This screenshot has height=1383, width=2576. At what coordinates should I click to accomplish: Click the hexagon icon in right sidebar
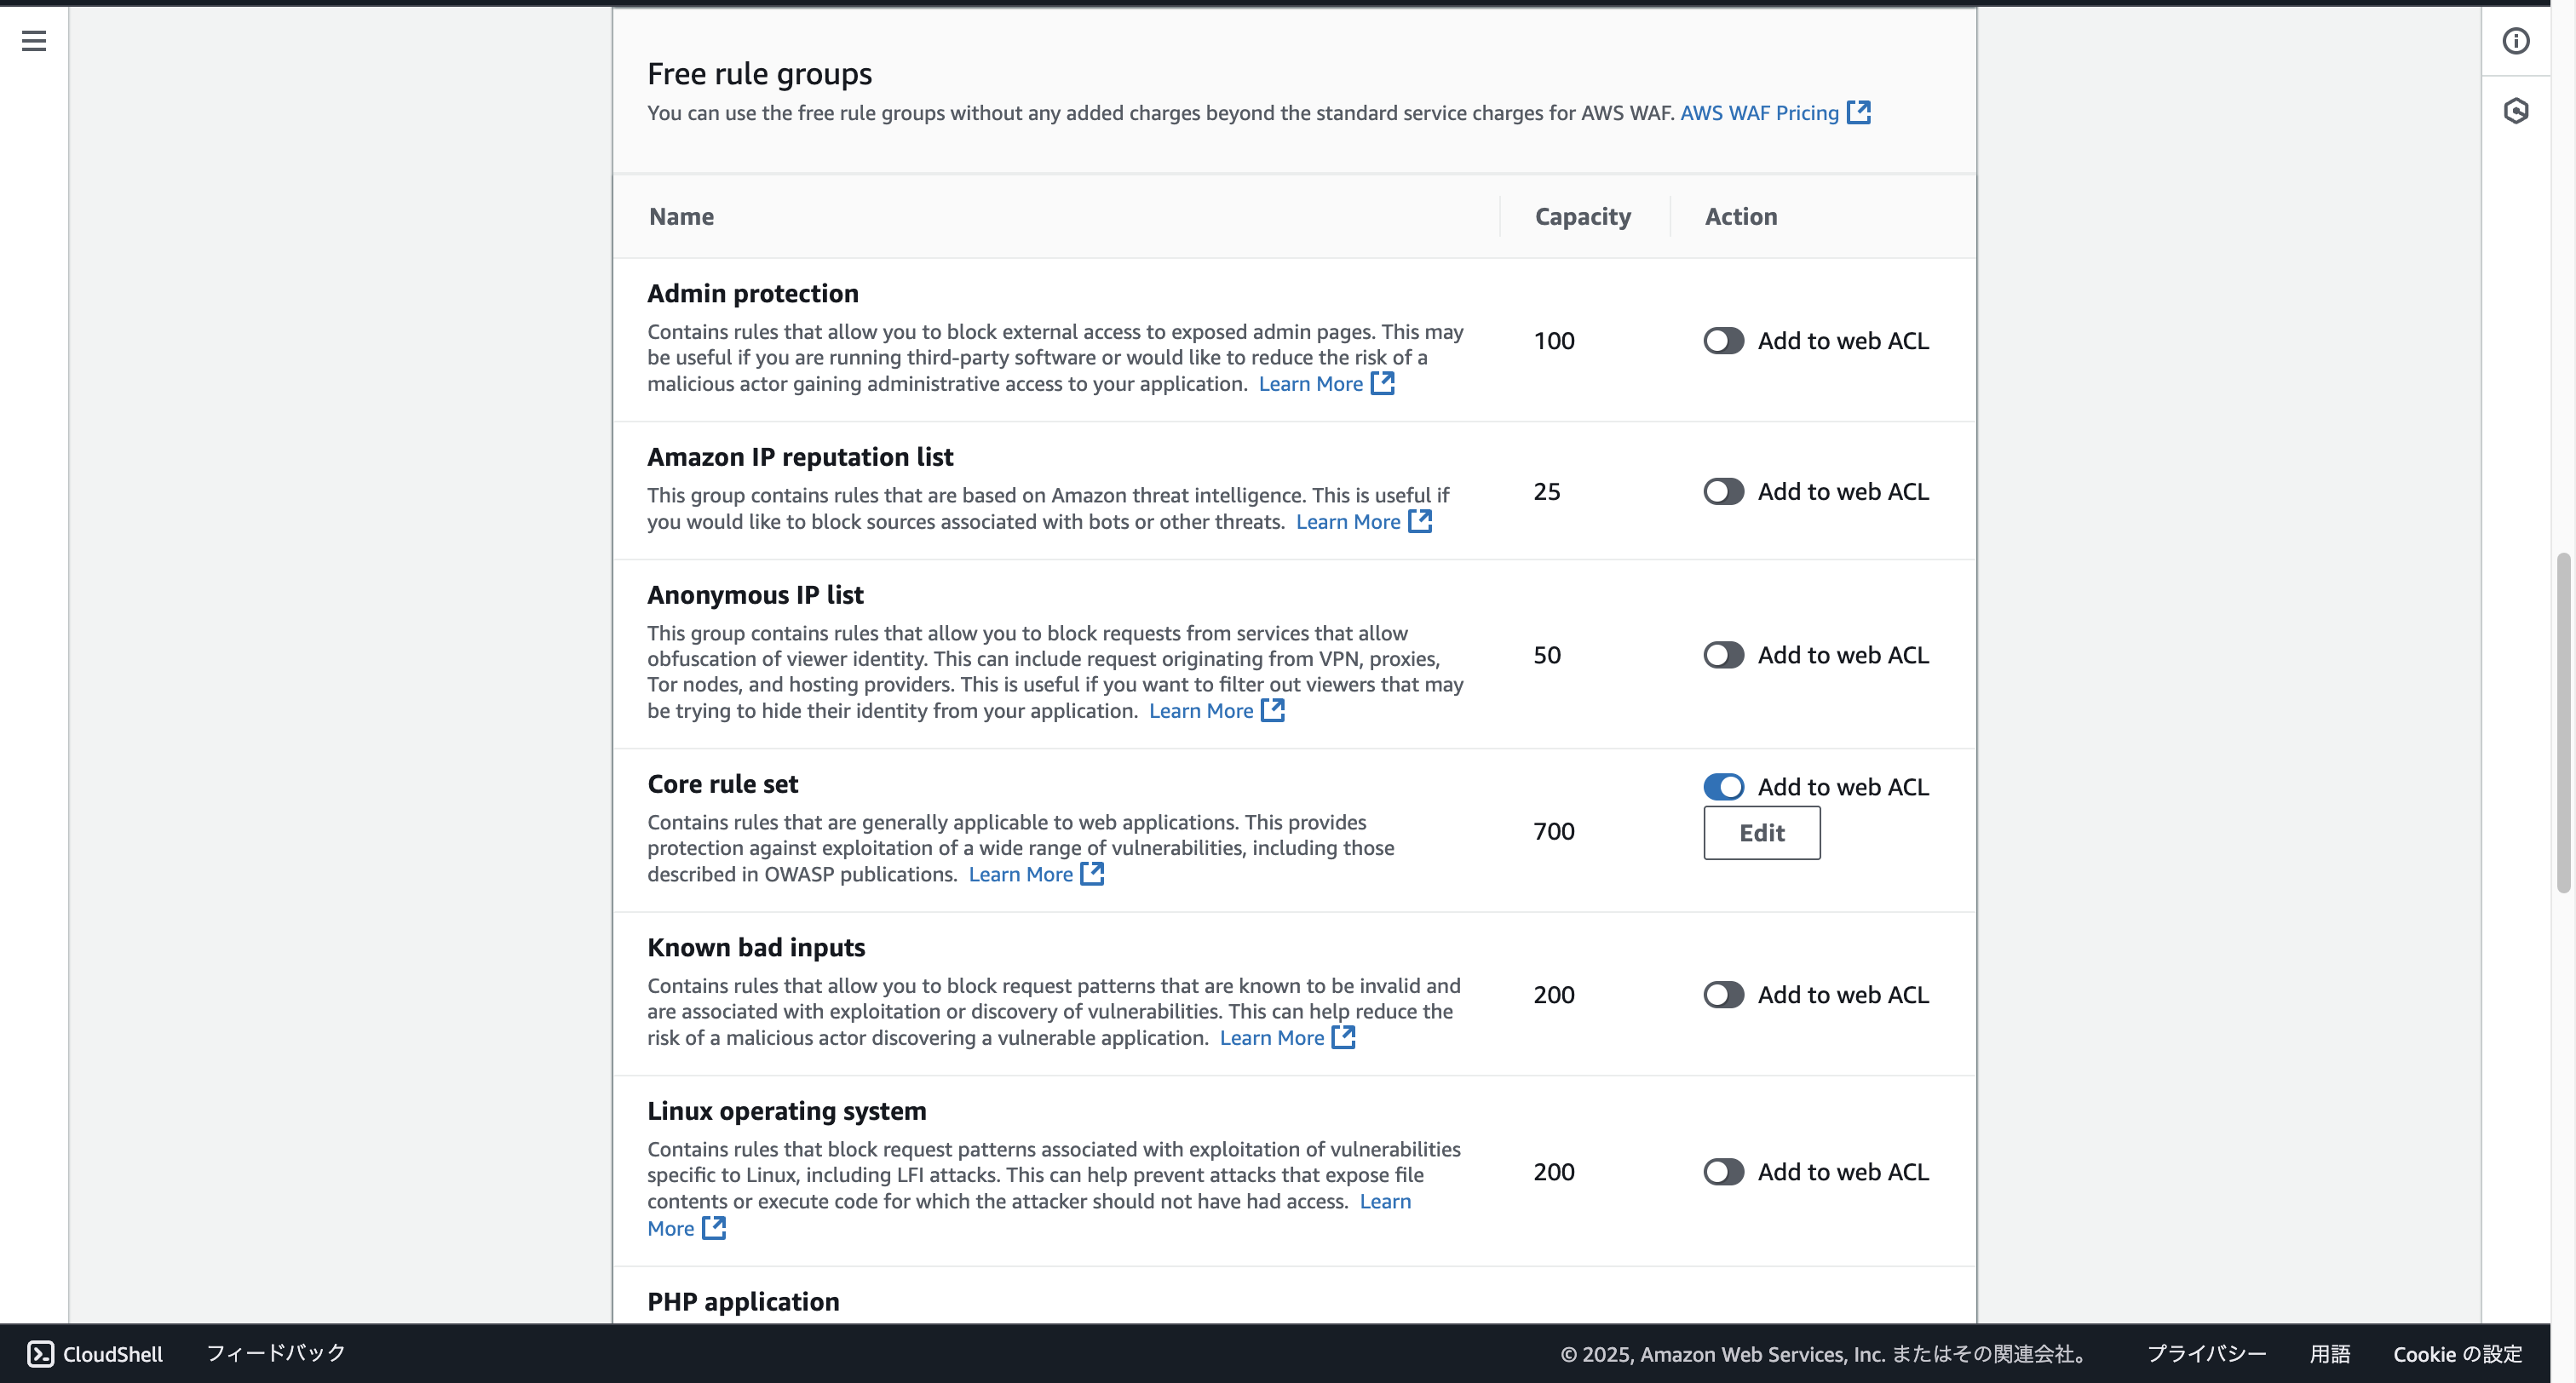[x=2516, y=111]
